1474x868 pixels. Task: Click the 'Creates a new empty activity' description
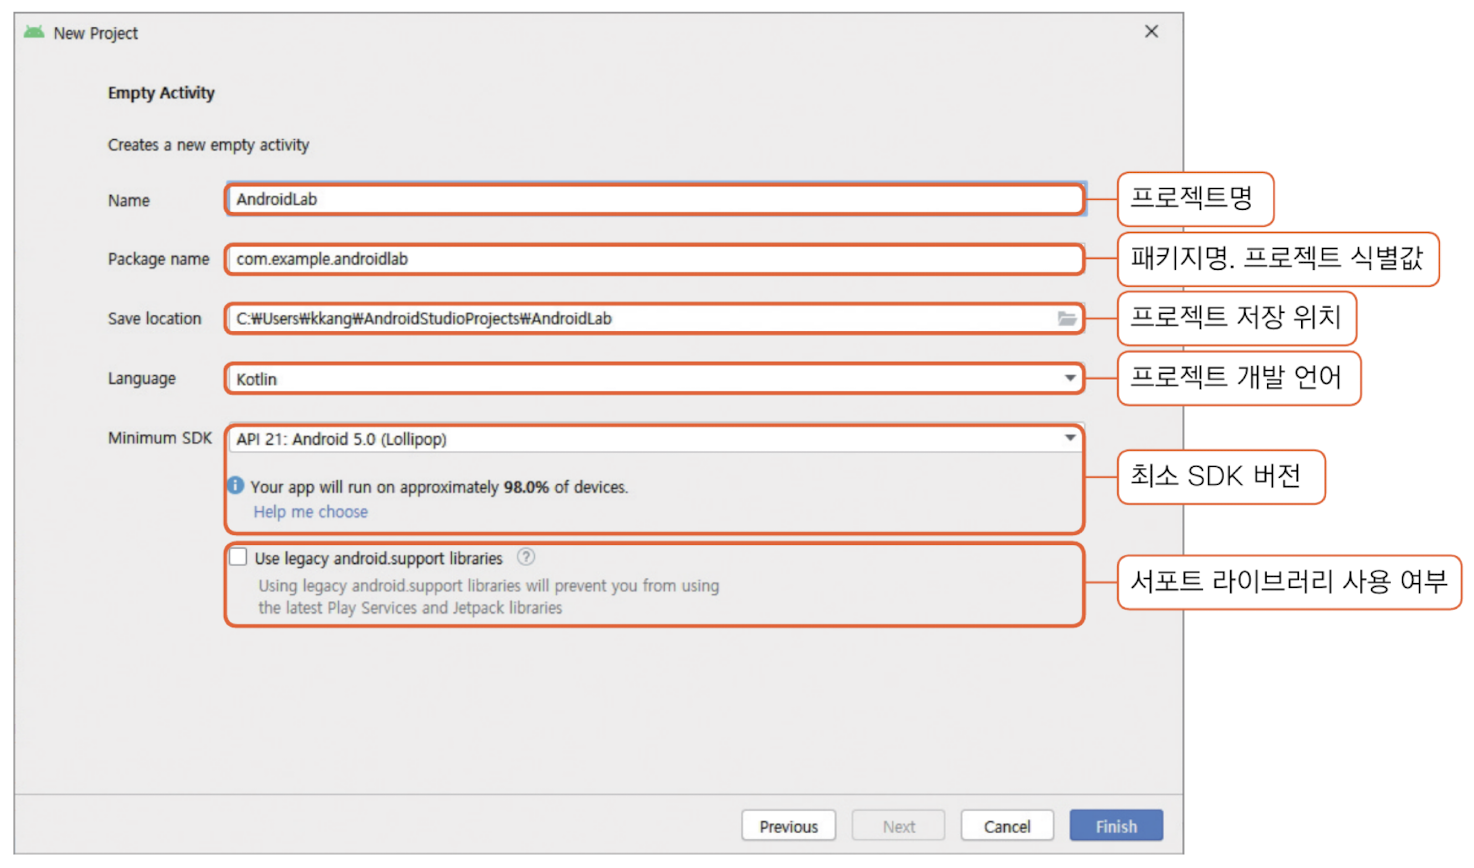[x=208, y=145]
